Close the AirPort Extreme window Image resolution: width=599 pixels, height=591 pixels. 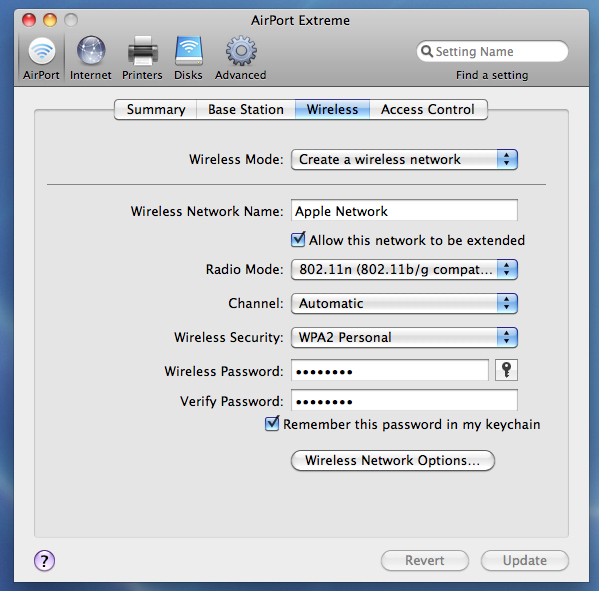[29, 20]
